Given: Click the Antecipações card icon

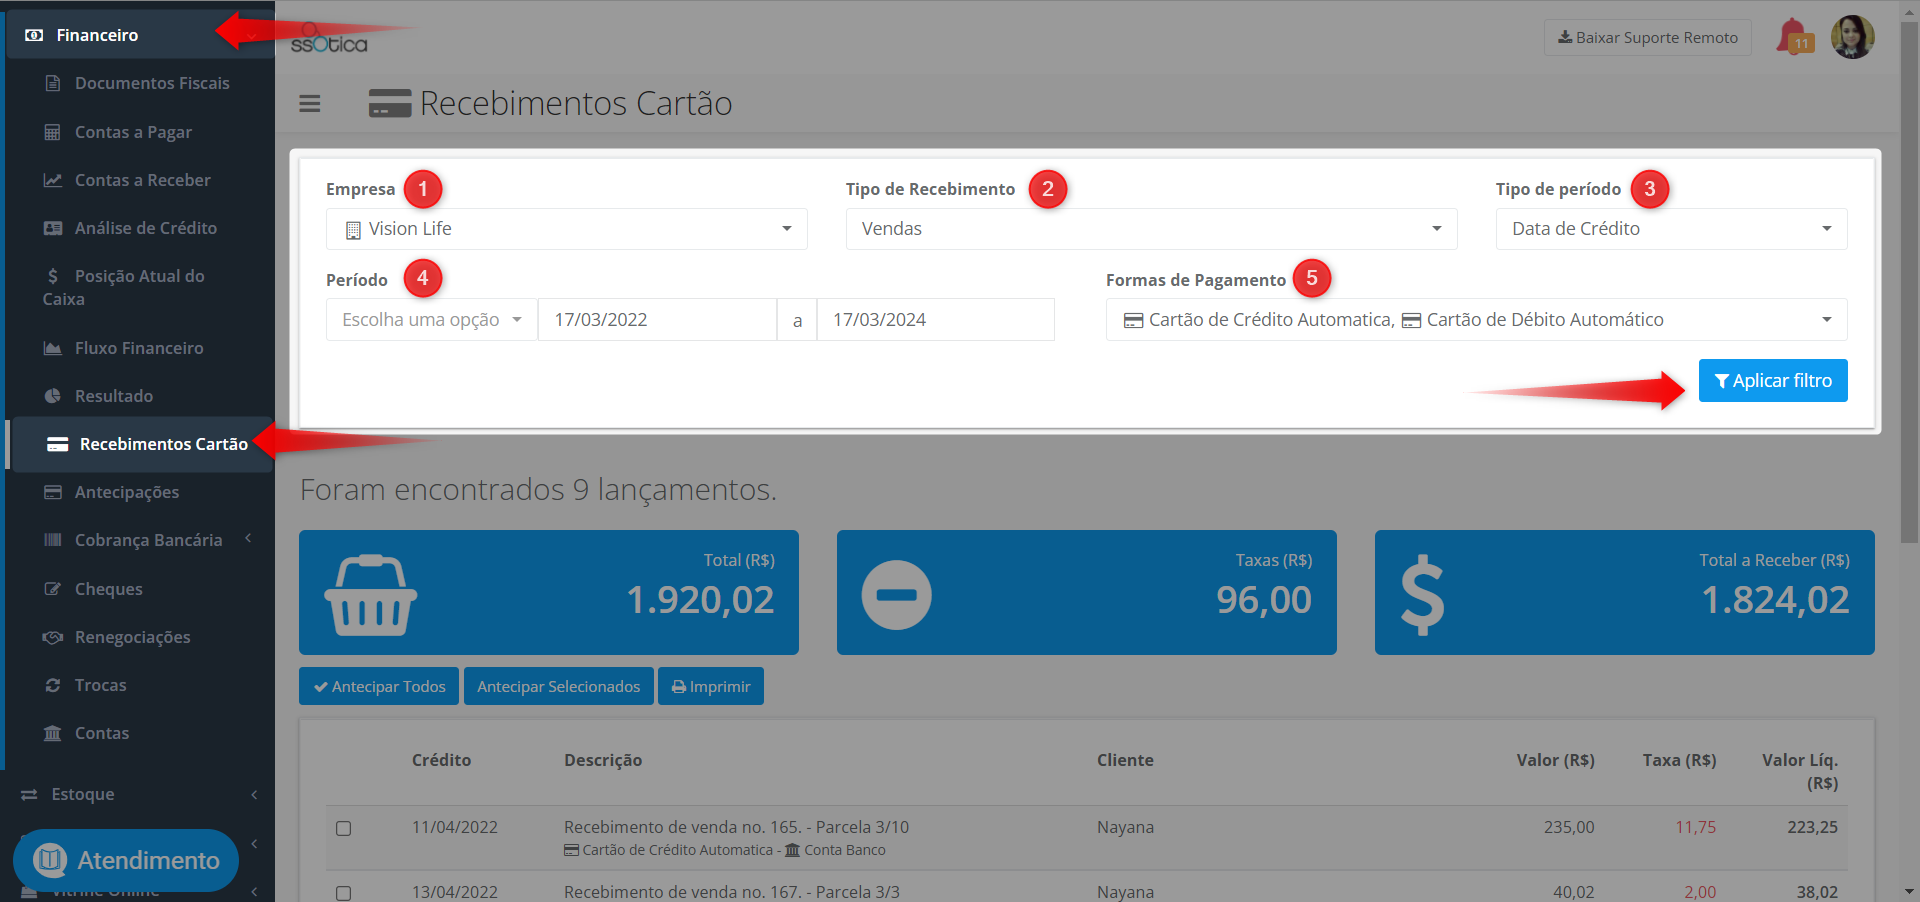Looking at the screenshot, I should click(53, 492).
